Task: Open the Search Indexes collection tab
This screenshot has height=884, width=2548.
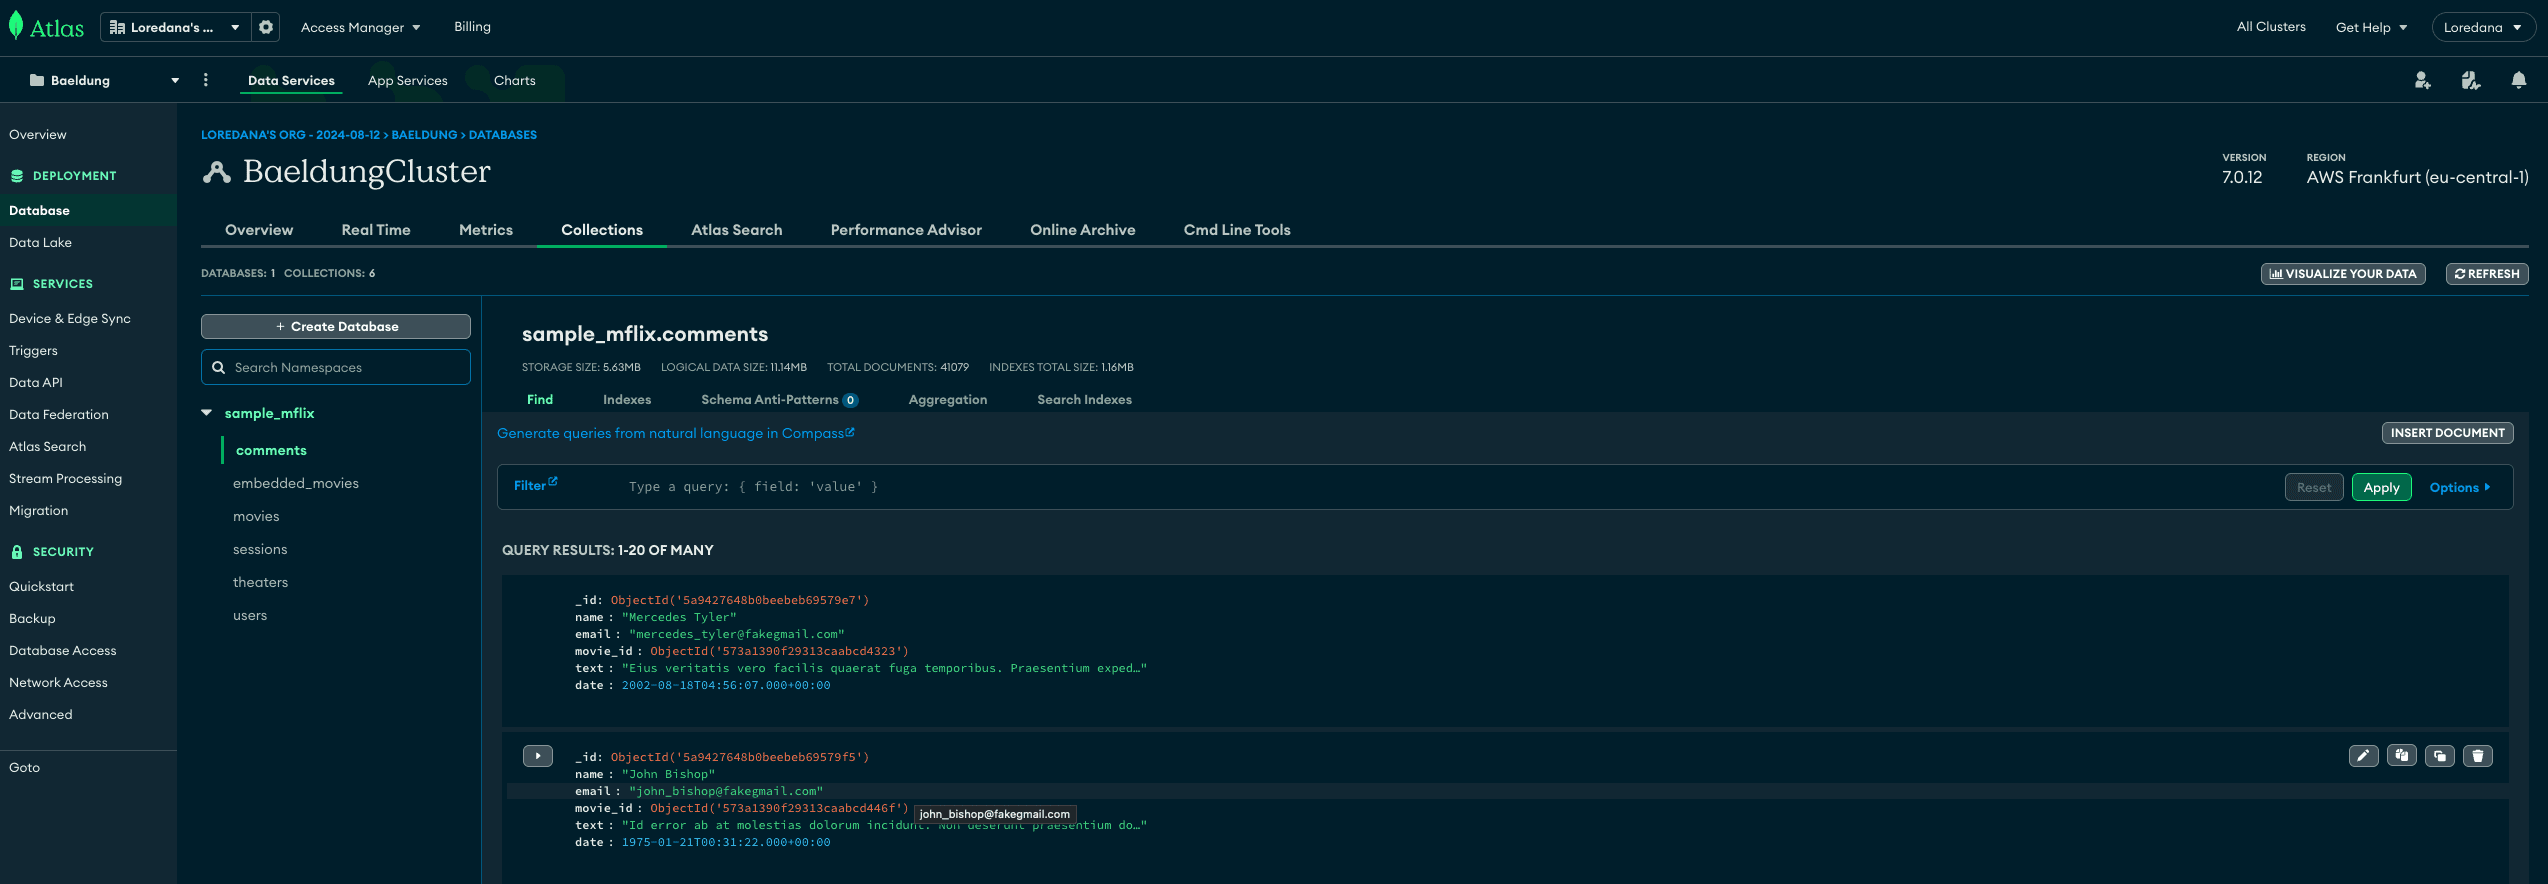Action: (x=1084, y=399)
